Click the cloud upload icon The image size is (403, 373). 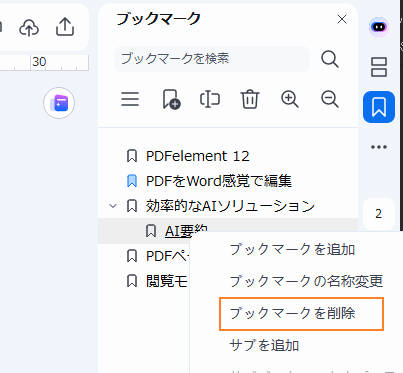point(29,27)
